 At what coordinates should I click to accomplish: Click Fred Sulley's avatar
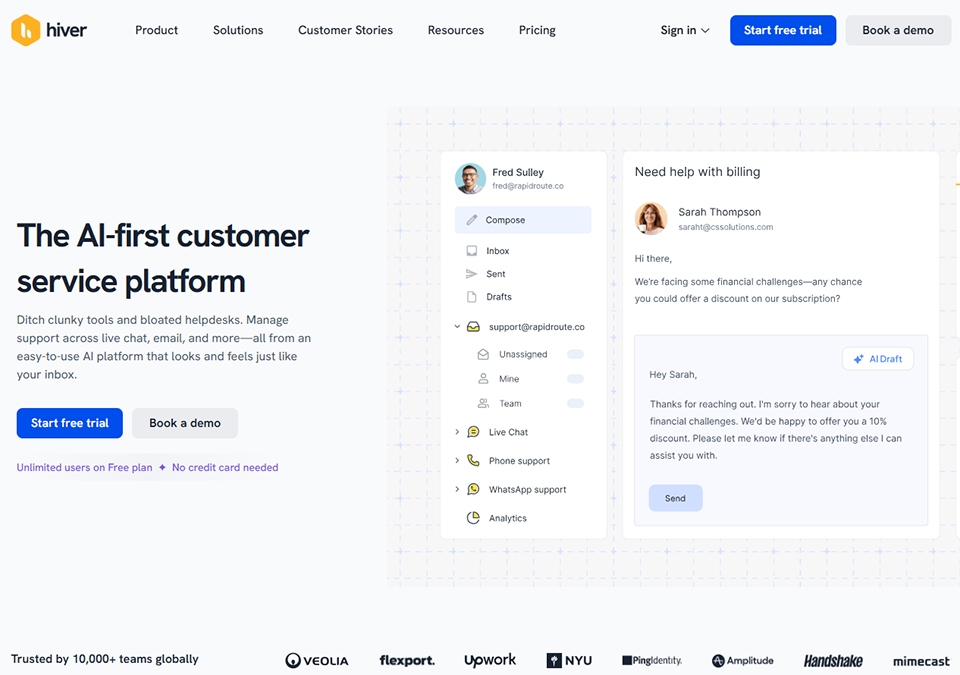point(470,178)
